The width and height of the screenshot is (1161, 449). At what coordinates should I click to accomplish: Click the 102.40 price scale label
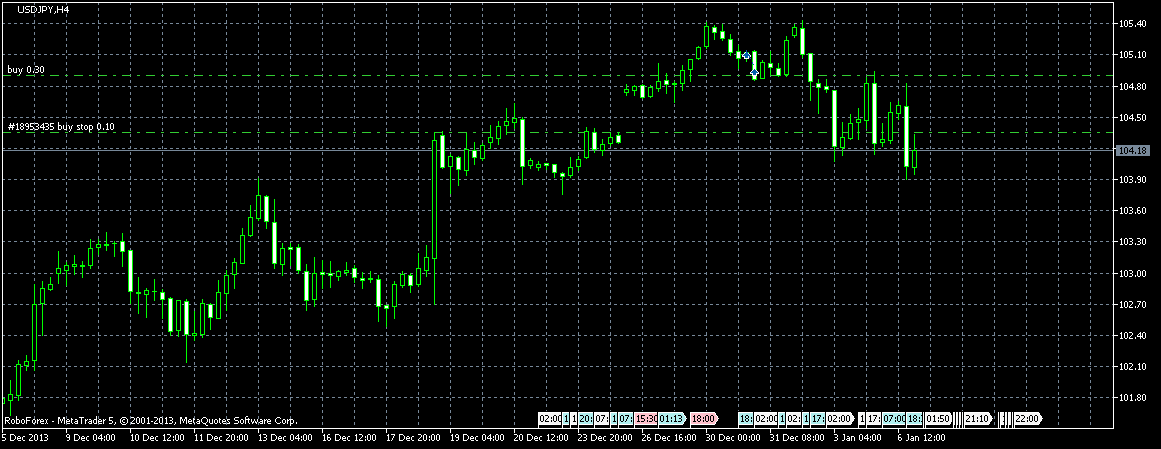(x=1133, y=336)
